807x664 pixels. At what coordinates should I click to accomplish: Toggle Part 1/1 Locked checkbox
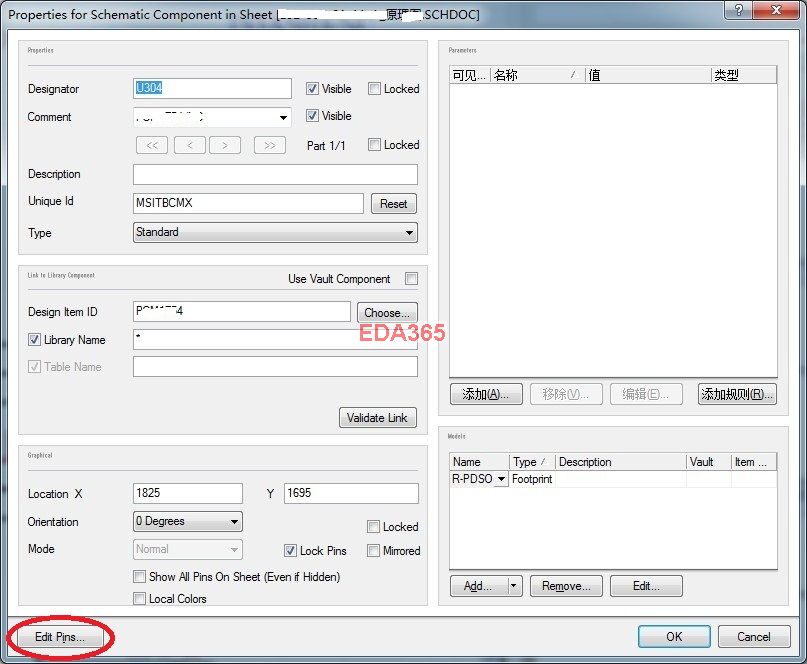(374, 145)
